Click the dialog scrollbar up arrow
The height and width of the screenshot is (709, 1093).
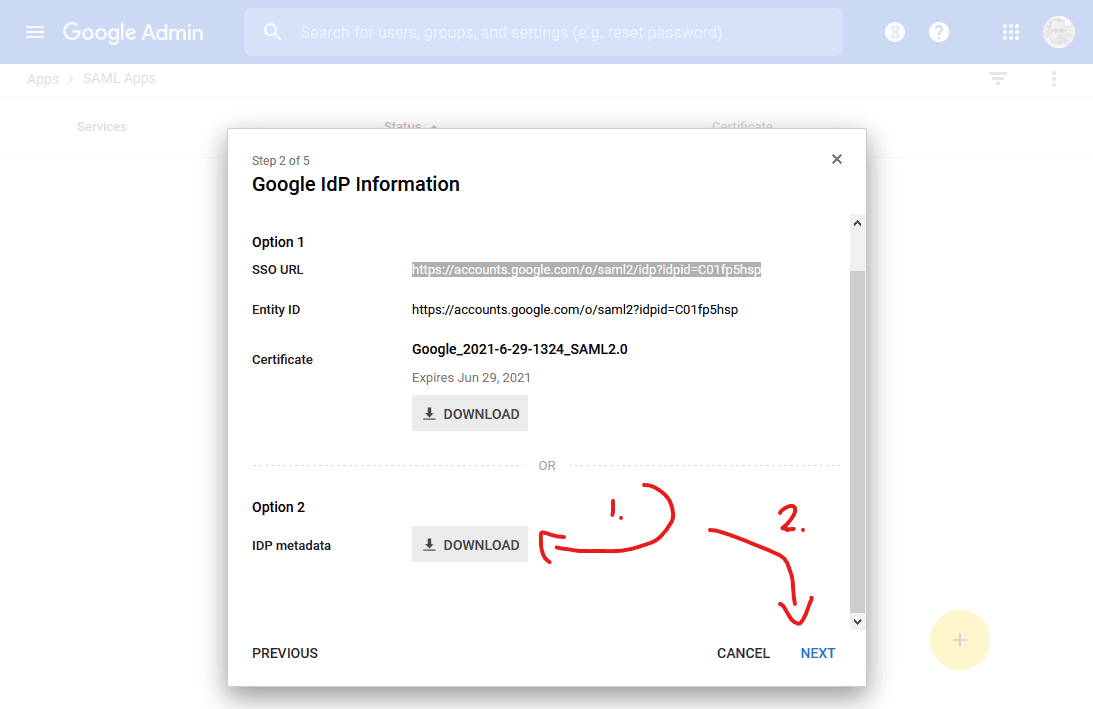pyautogui.click(x=857, y=224)
